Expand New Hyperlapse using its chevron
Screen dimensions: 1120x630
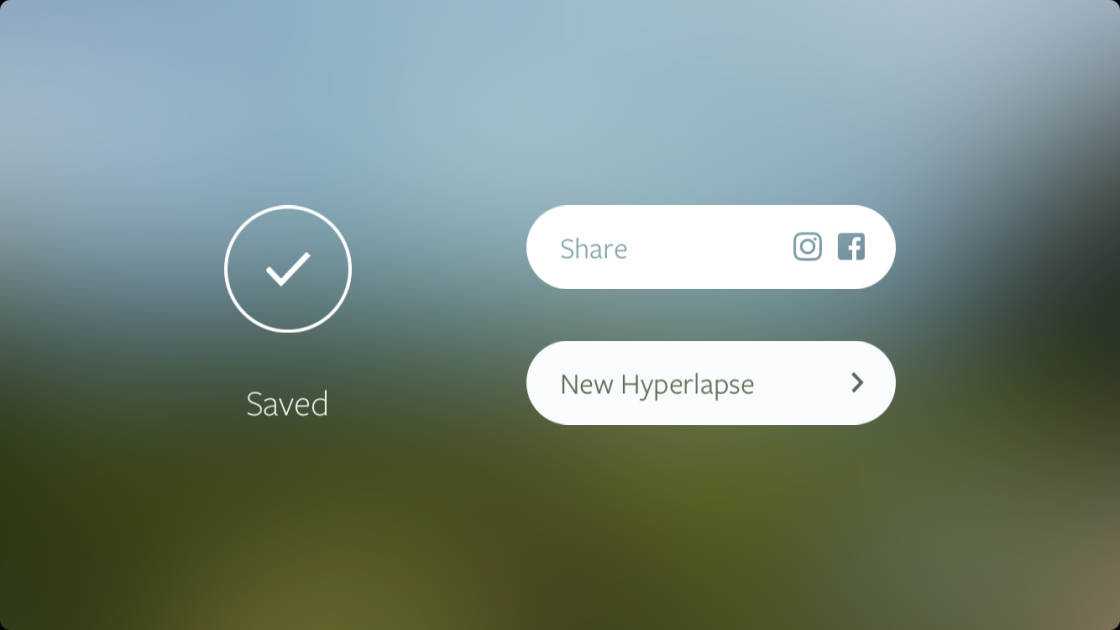pyautogui.click(x=857, y=383)
